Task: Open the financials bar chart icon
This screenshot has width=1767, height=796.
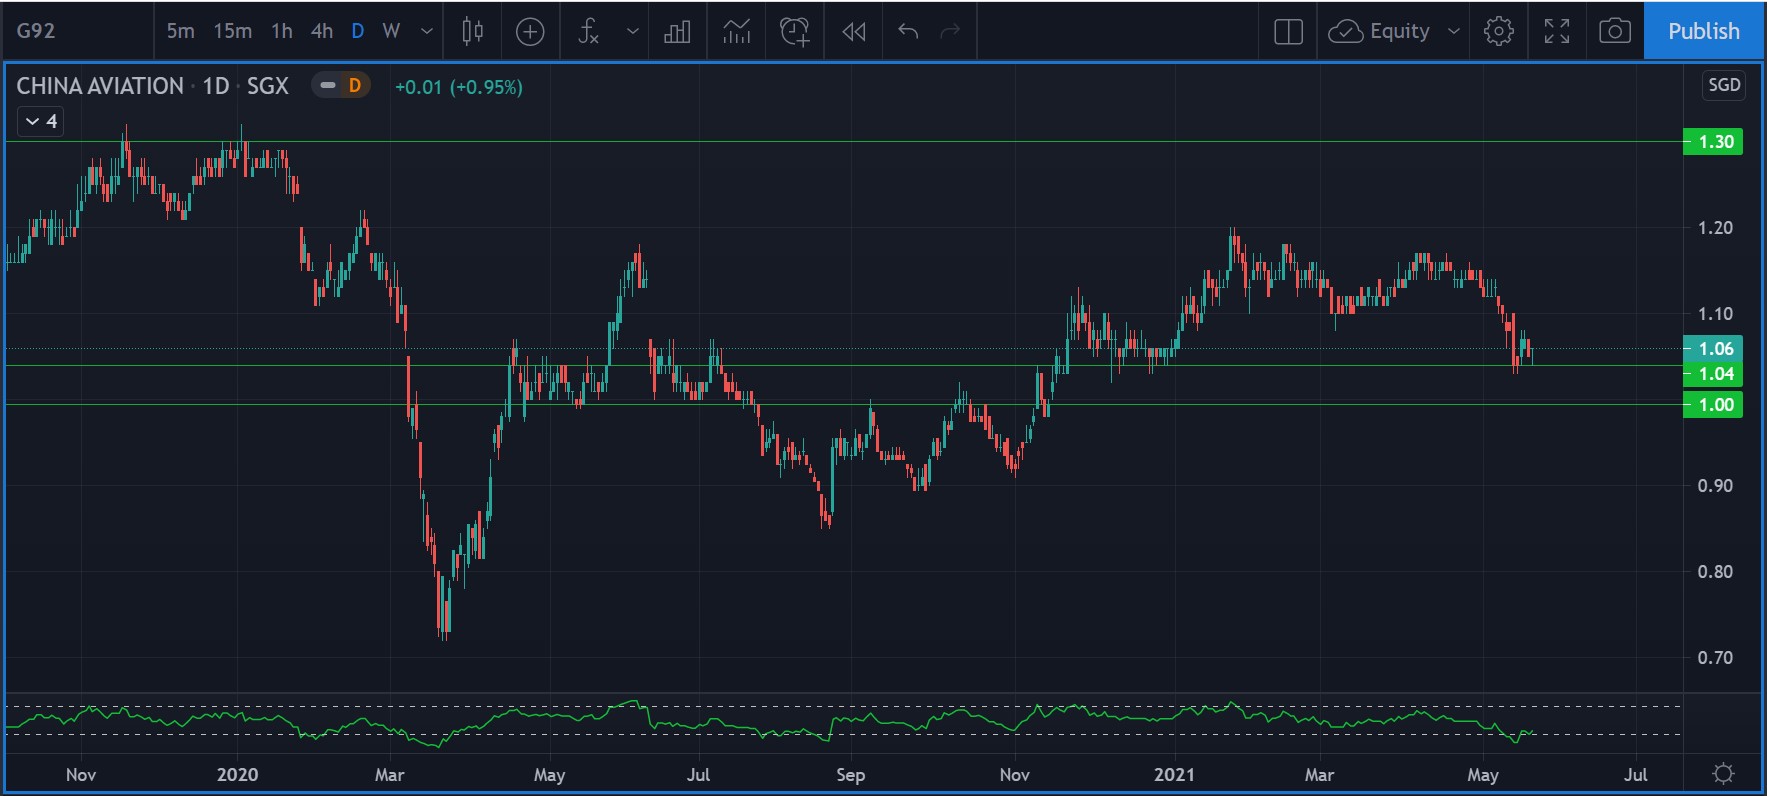Action: coord(677,32)
